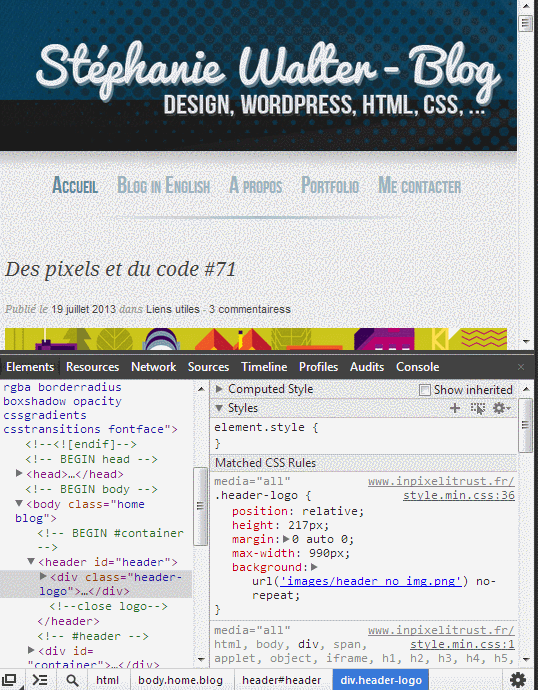Expand the margin shorthand triangle
The image size is (538, 690).
tap(286, 539)
